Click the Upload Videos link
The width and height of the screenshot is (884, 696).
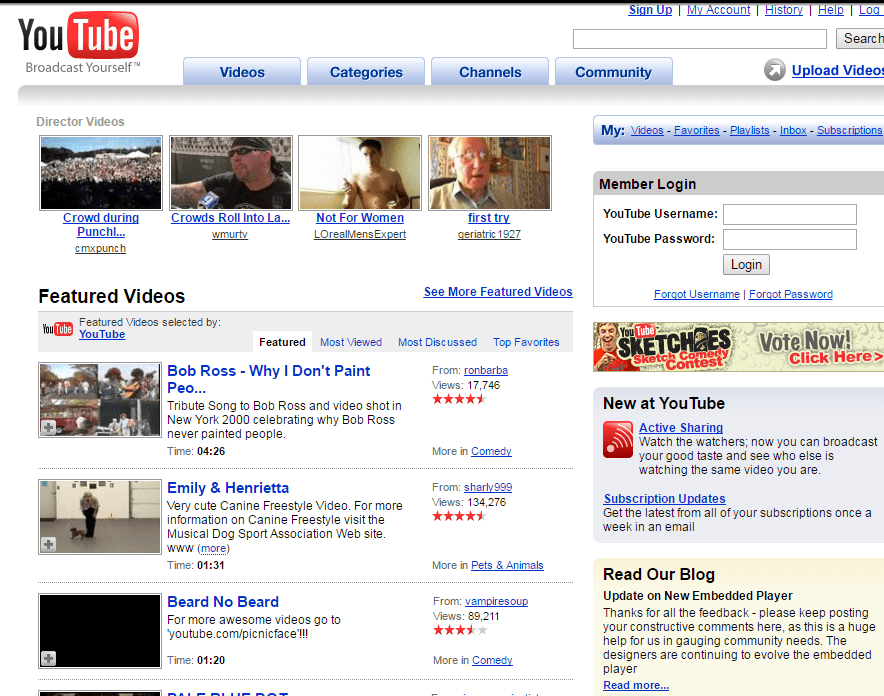point(838,70)
